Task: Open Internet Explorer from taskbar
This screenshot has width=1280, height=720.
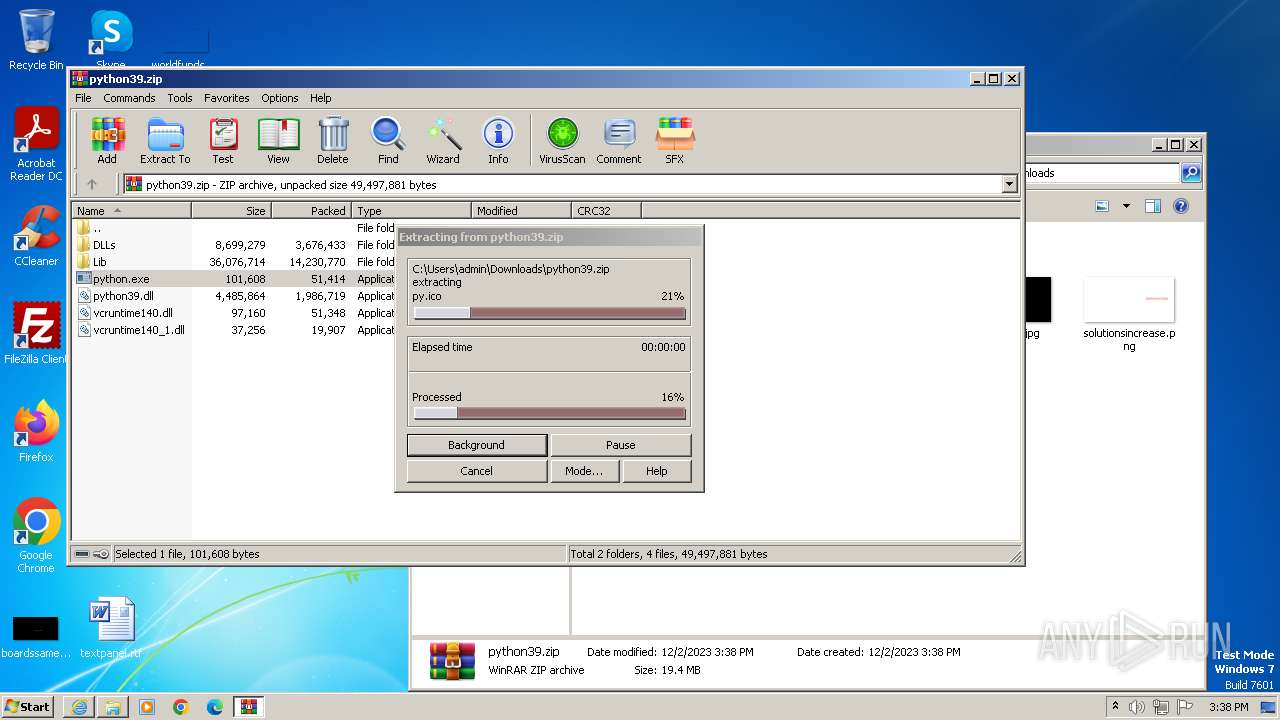Action: click(79, 707)
